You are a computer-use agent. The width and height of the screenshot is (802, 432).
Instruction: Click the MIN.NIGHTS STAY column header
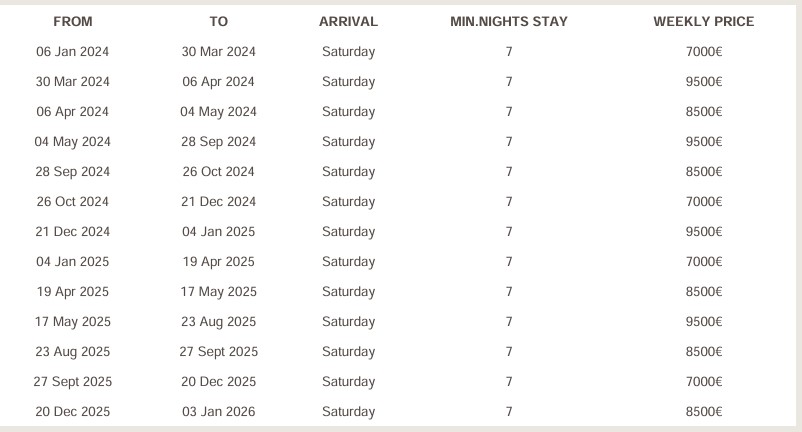[x=509, y=21]
